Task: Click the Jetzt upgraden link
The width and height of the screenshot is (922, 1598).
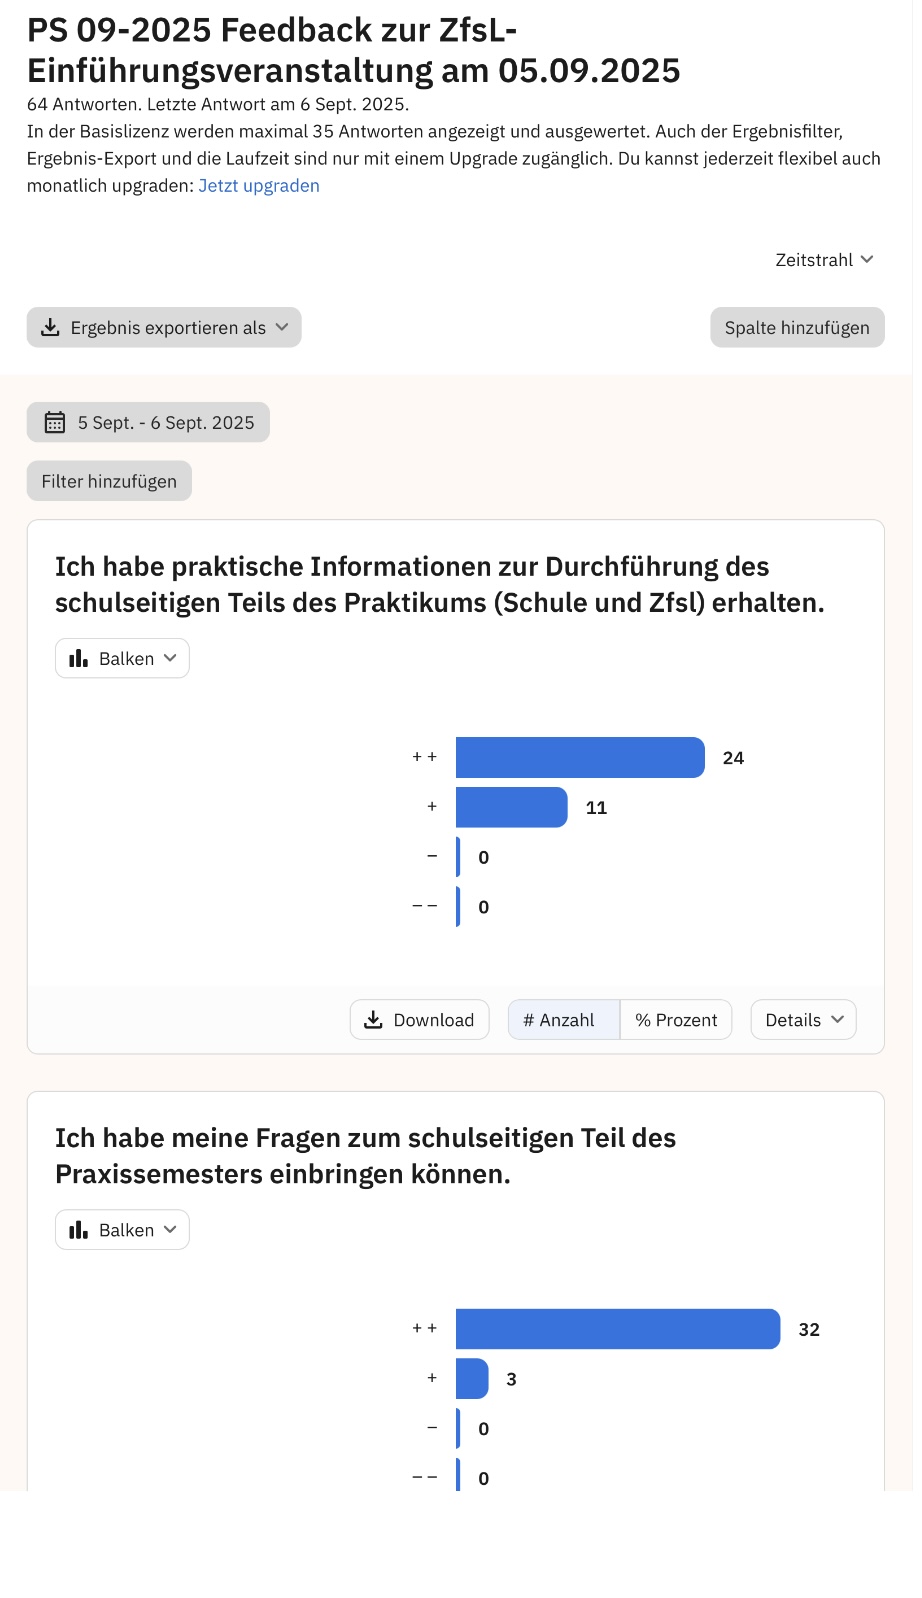Action: [259, 186]
